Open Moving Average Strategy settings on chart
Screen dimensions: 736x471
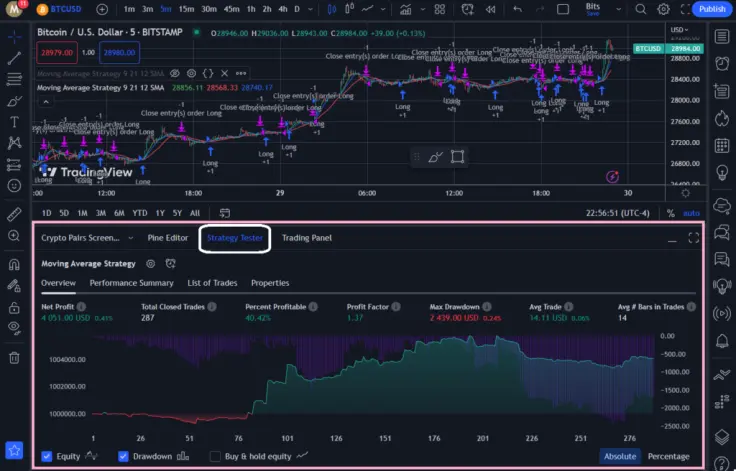(192, 73)
